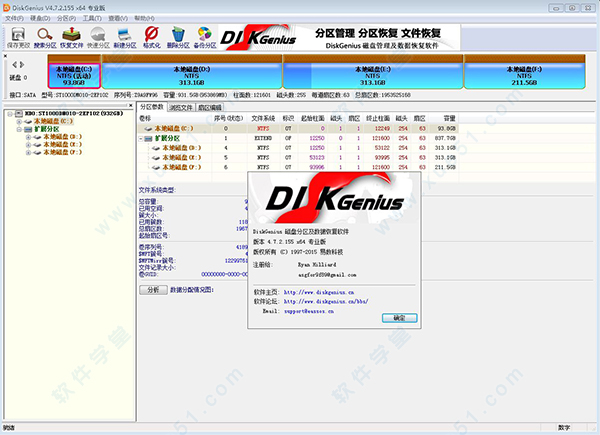The height and width of the screenshot is (435, 600).
Task: Click 837.7GB capacity cell in 扩展分区 row
Action: tap(445, 138)
